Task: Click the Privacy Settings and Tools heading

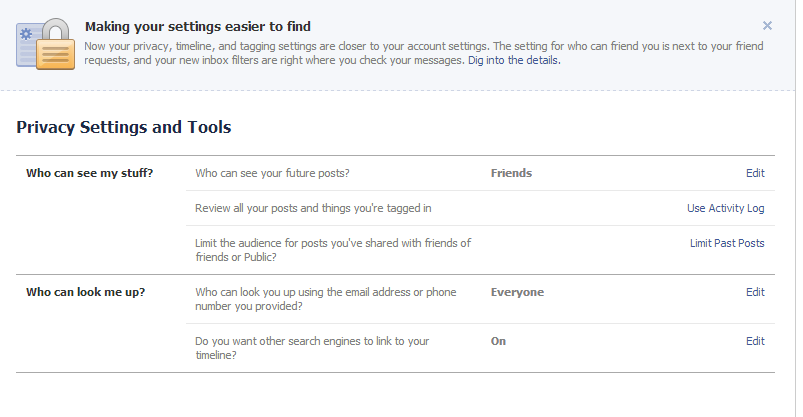Action: click(123, 127)
